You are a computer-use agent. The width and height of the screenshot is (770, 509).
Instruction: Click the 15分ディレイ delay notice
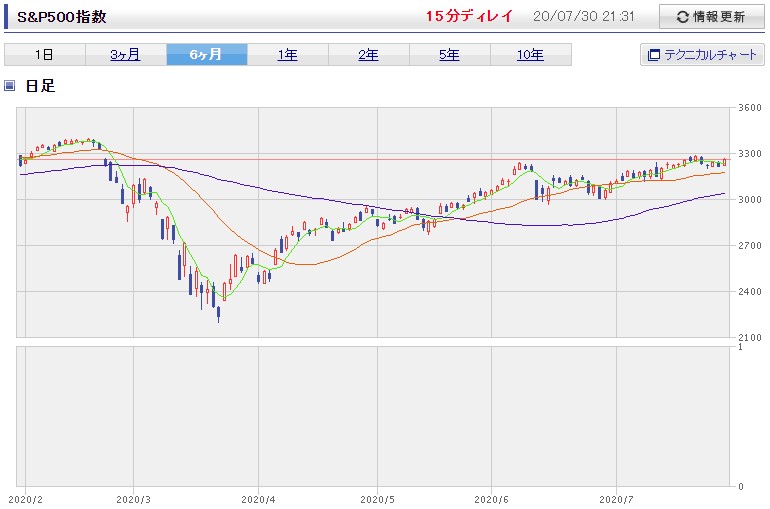pos(469,16)
